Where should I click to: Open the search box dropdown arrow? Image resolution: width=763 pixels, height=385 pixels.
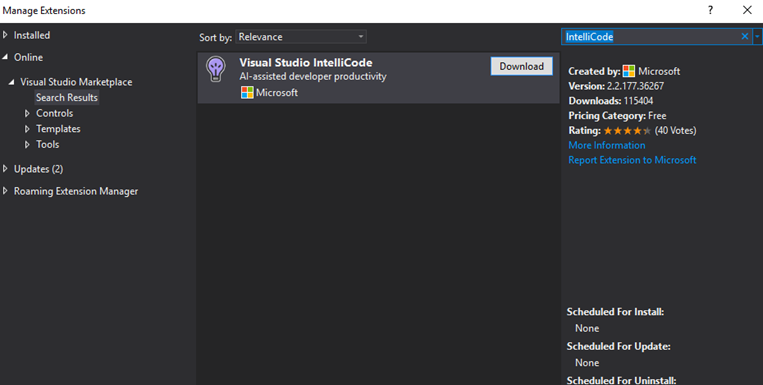(x=757, y=37)
